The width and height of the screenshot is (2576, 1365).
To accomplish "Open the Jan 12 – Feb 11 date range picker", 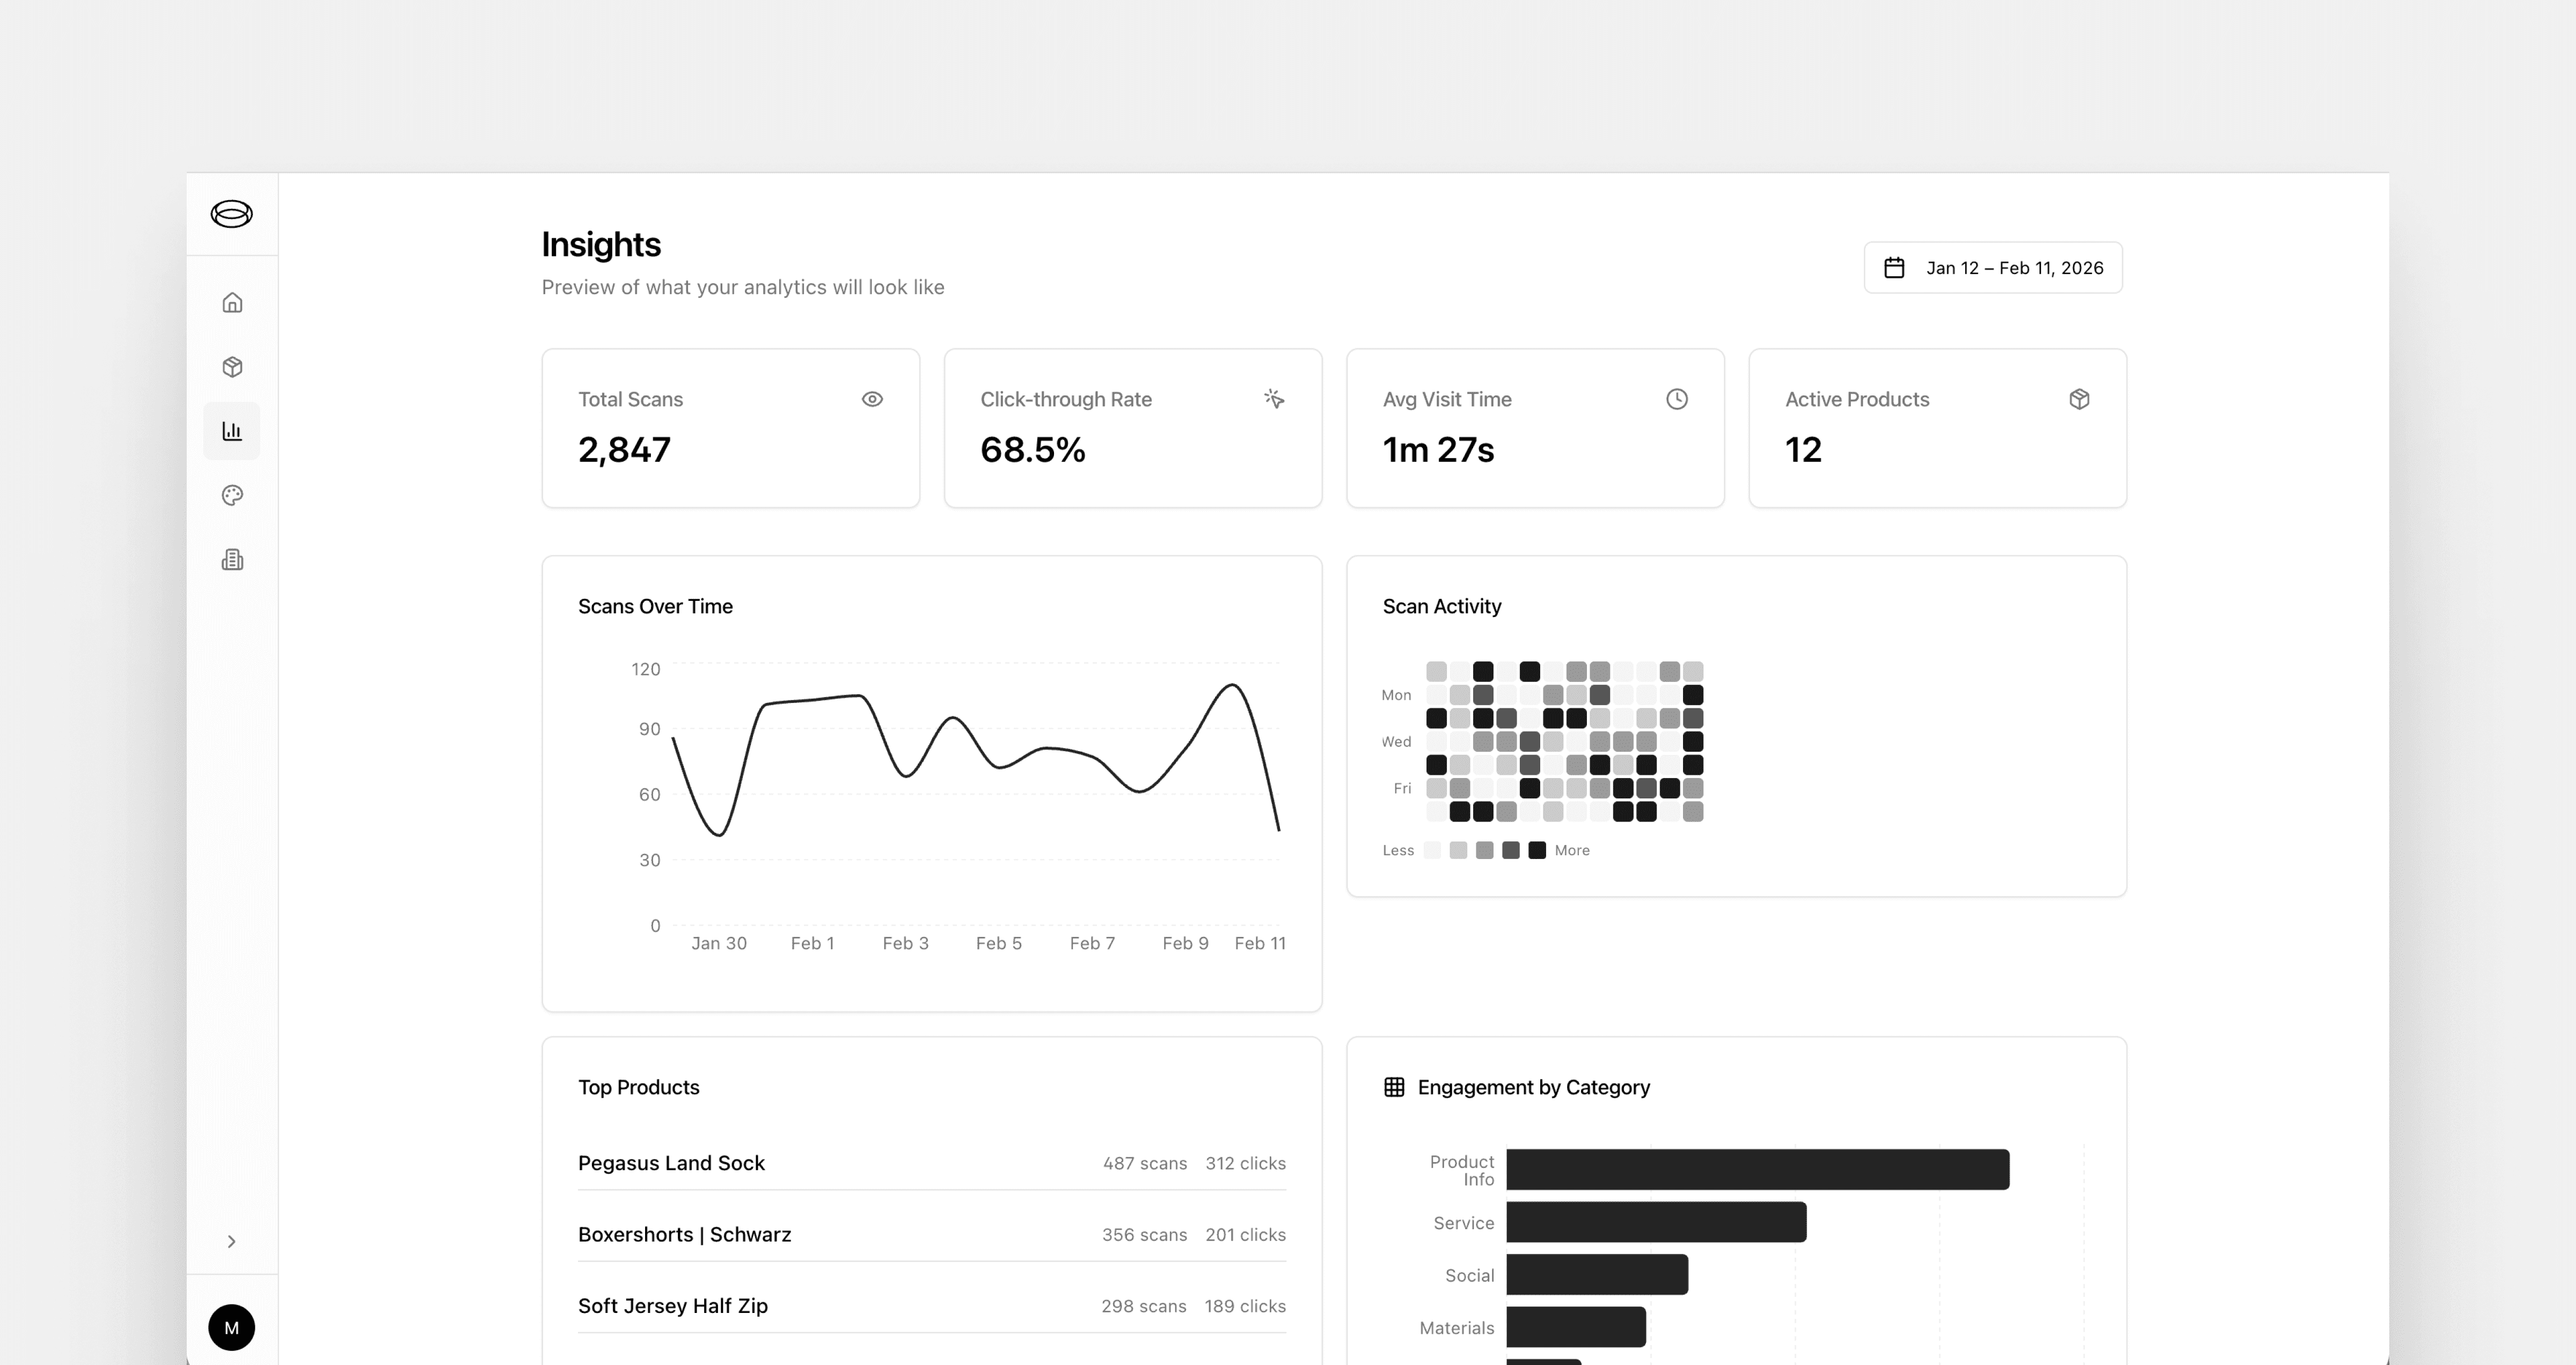I will coord(1992,268).
